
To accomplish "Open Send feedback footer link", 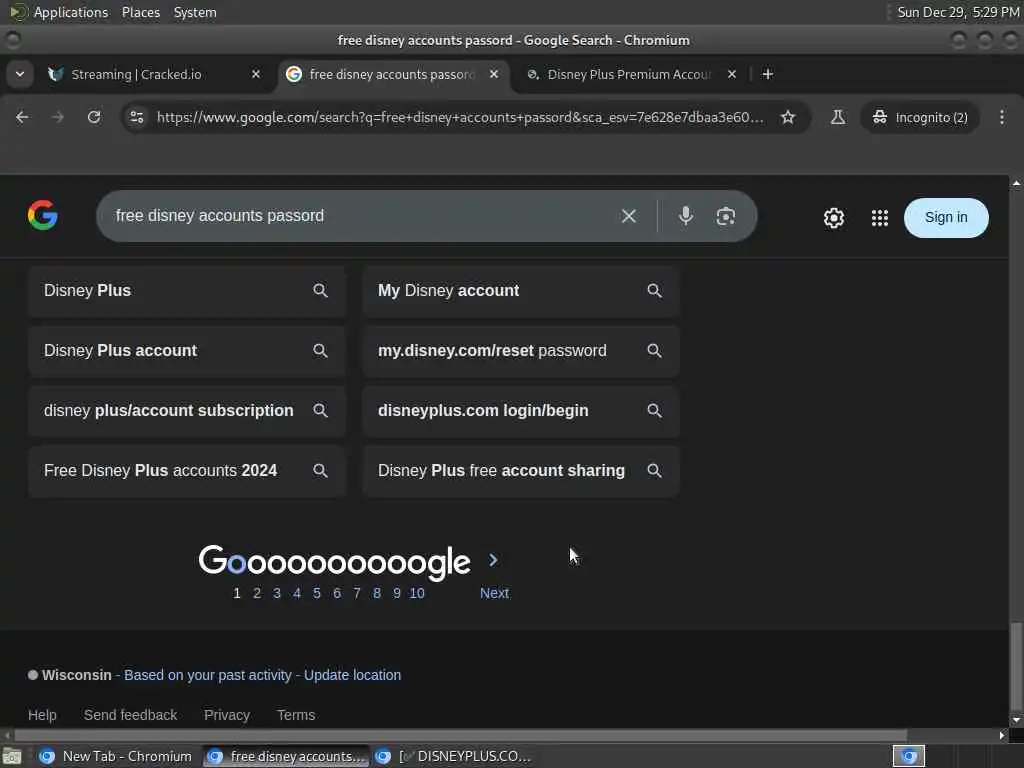I will 130,715.
